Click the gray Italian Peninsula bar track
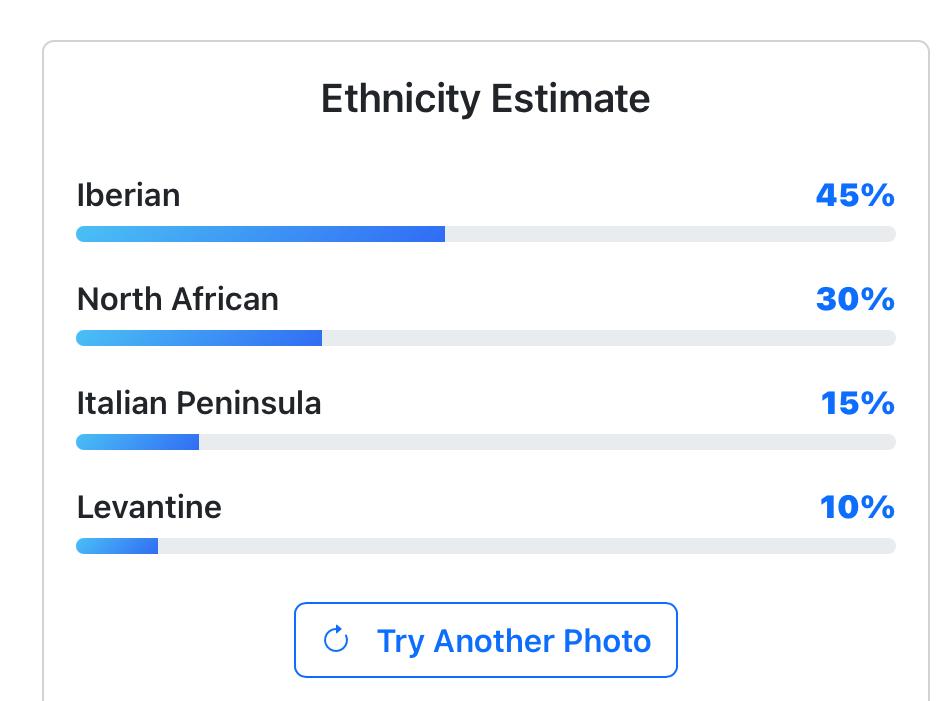This screenshot has width=942, height=701. coord(547,442)
